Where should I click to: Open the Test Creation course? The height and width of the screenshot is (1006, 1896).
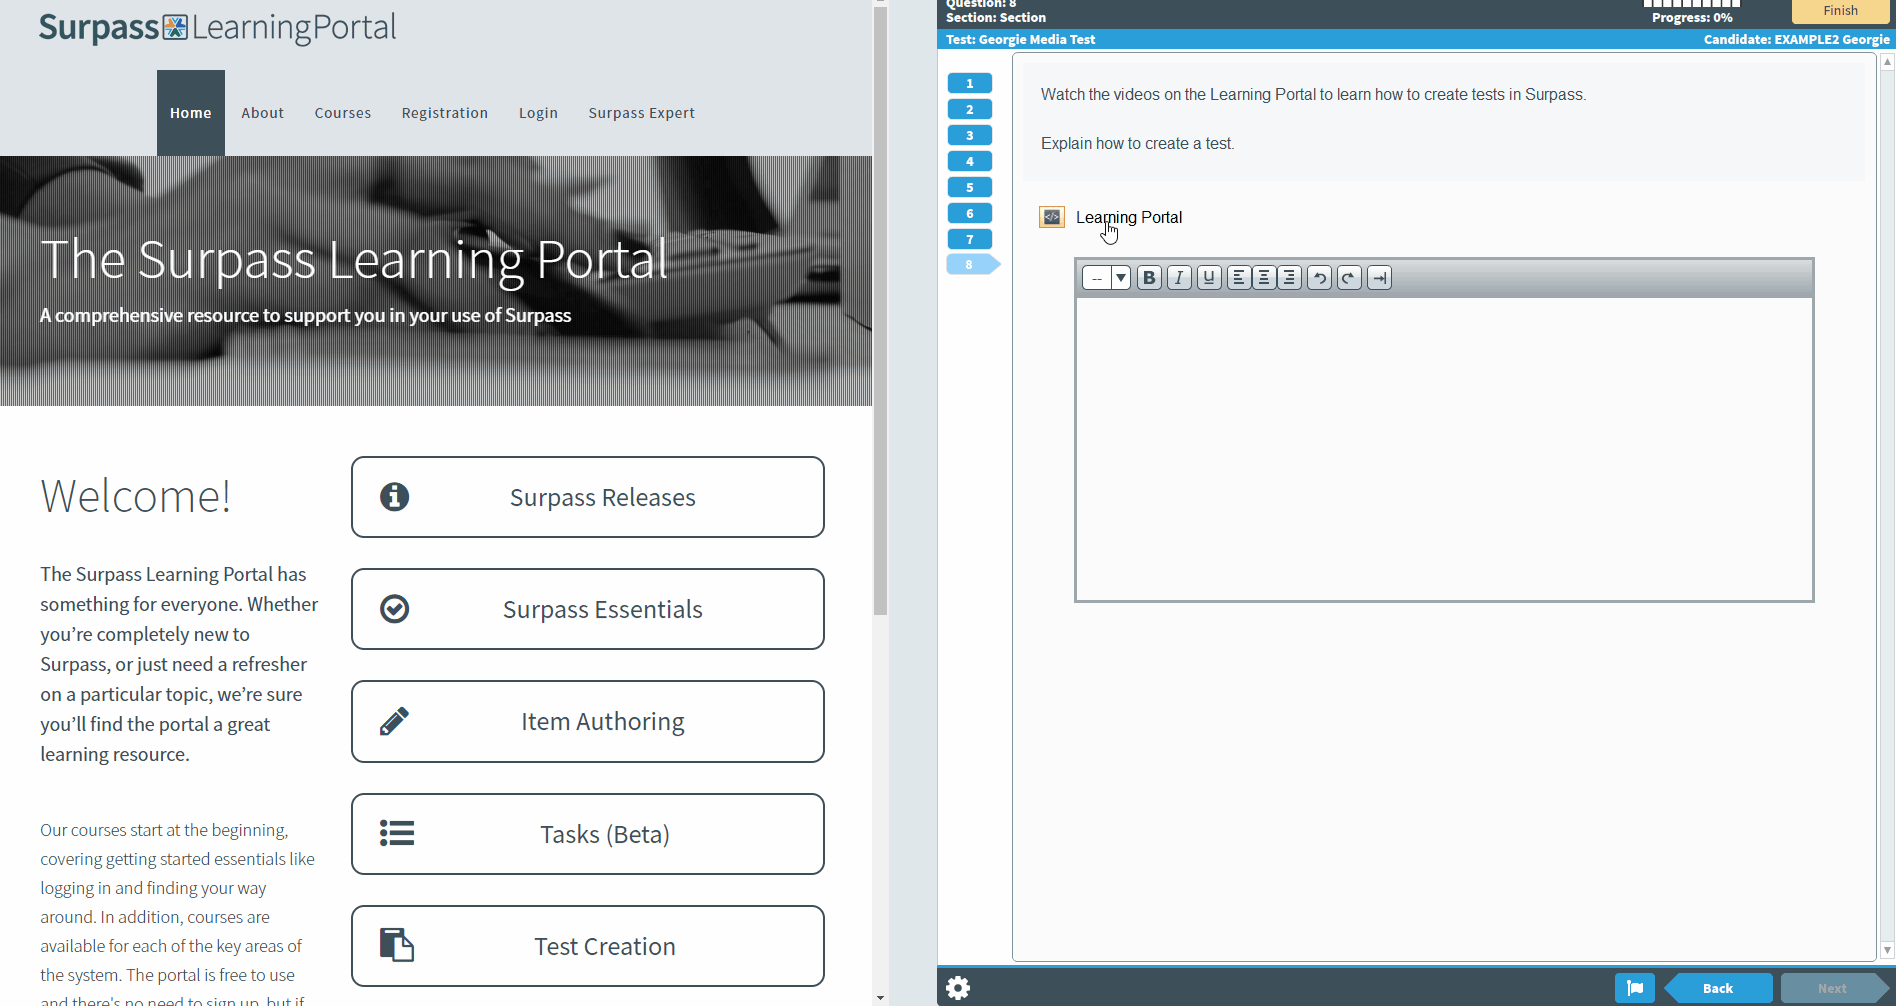click(x=588, y=946)
